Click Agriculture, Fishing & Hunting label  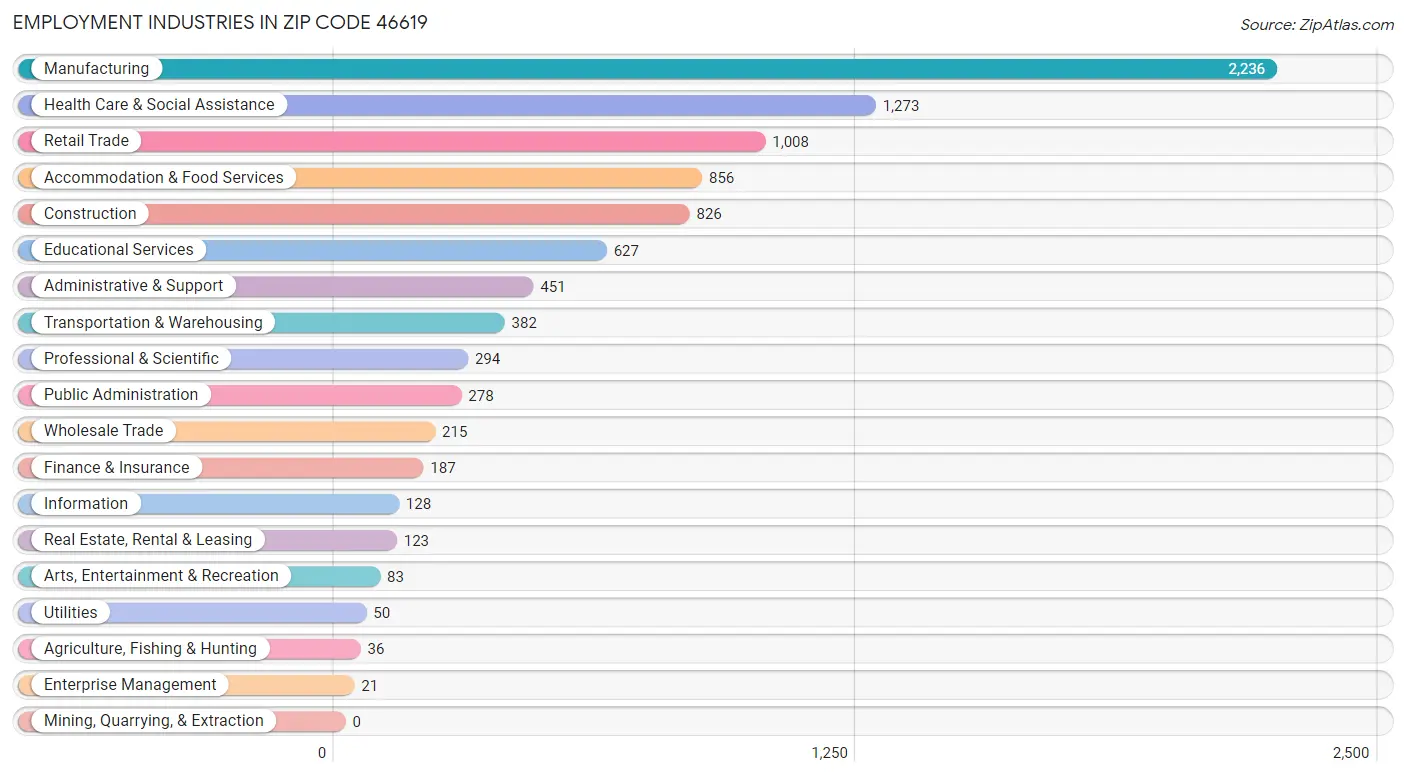150,649
